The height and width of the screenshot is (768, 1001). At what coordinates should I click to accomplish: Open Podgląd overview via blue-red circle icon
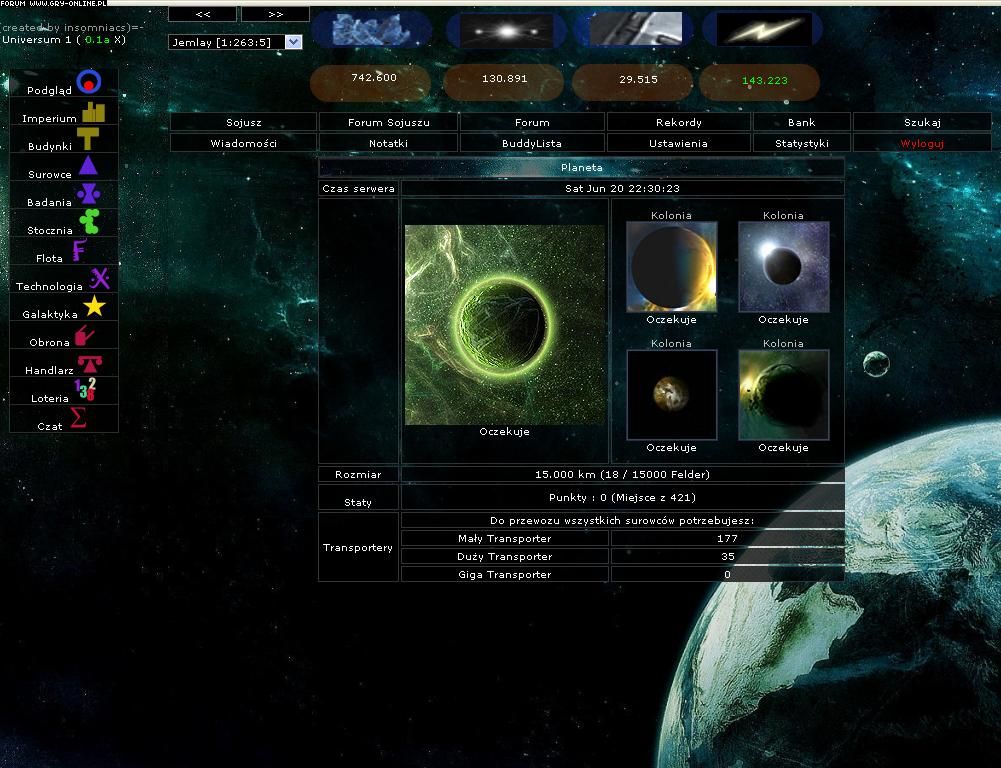pyautogui.click(x=89, y=82)
